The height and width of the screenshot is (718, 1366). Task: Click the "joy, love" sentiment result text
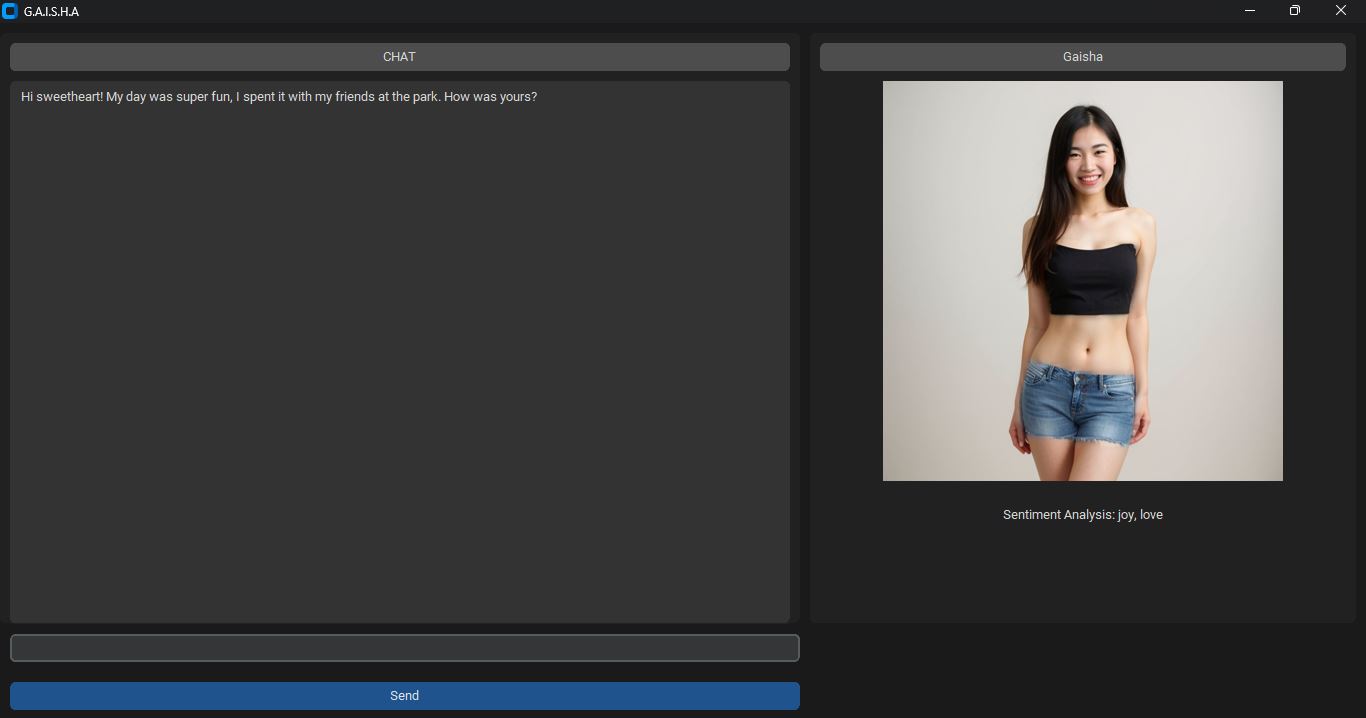coord(1140,515)
